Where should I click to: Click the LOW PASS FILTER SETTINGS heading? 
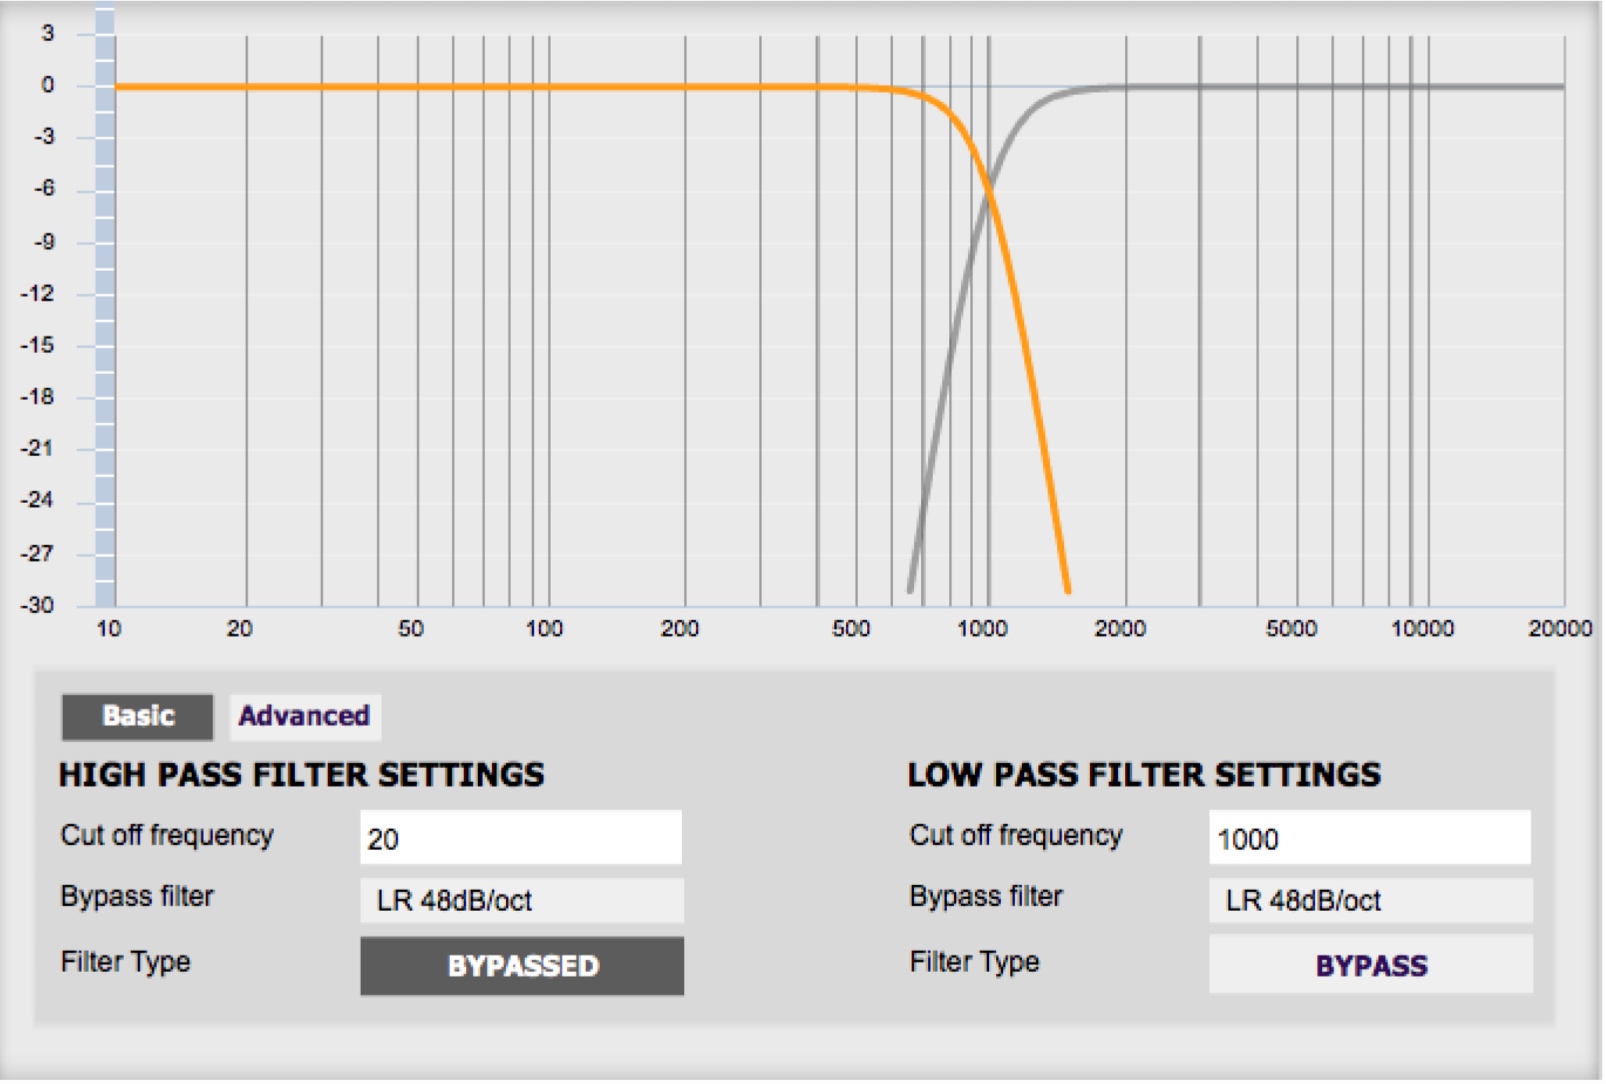click(1143, 775)
